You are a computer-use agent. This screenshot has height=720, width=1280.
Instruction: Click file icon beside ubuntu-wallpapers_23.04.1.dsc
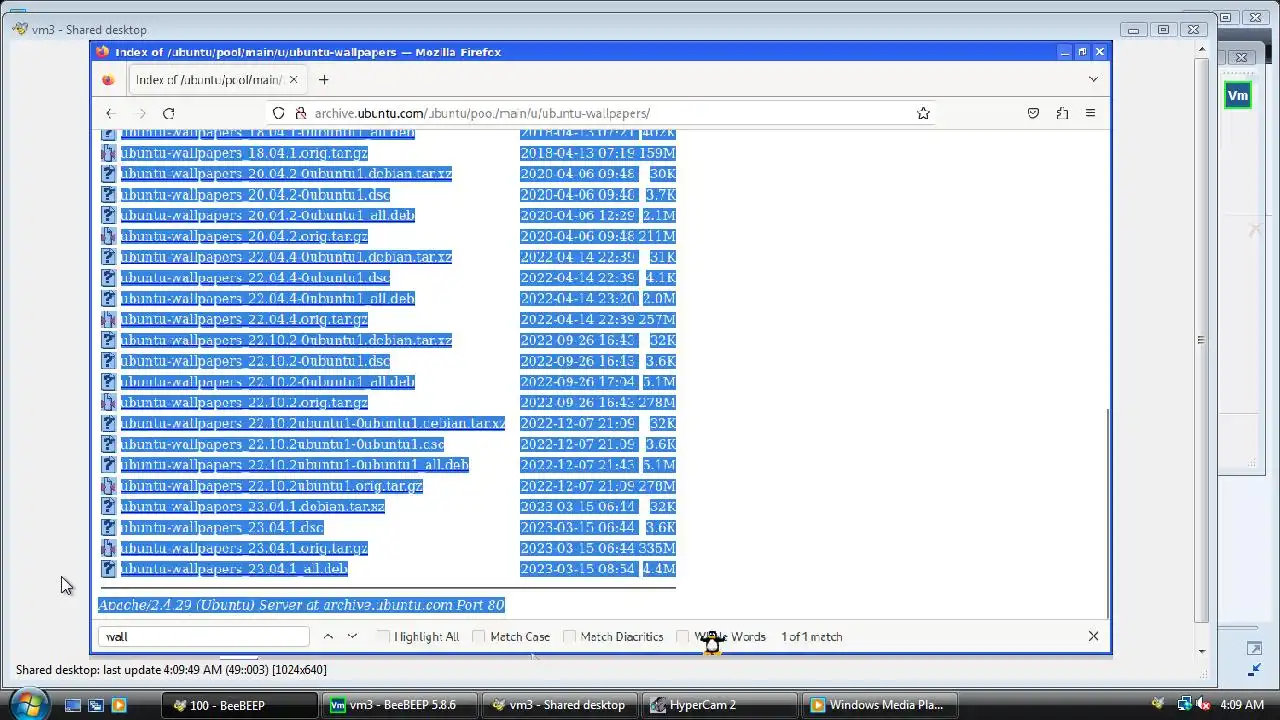109,527
